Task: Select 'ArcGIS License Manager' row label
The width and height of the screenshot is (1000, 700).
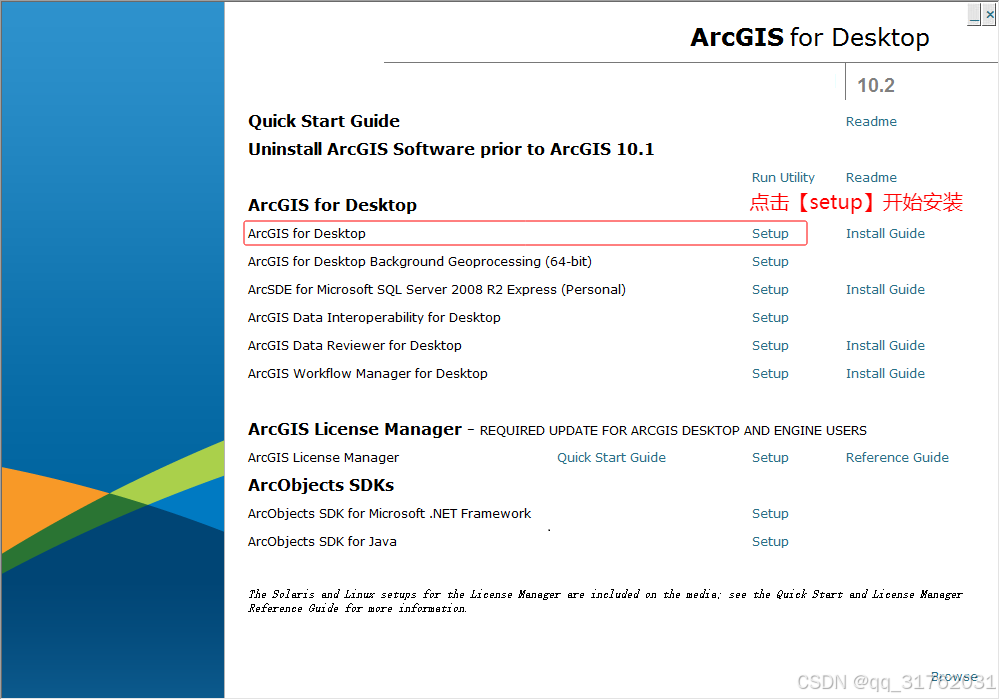Action: (323, 458)
